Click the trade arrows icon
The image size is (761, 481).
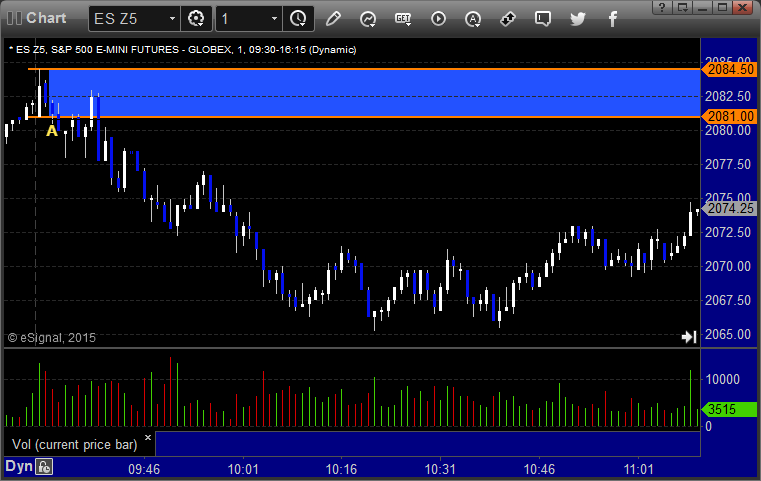(508, 19)
